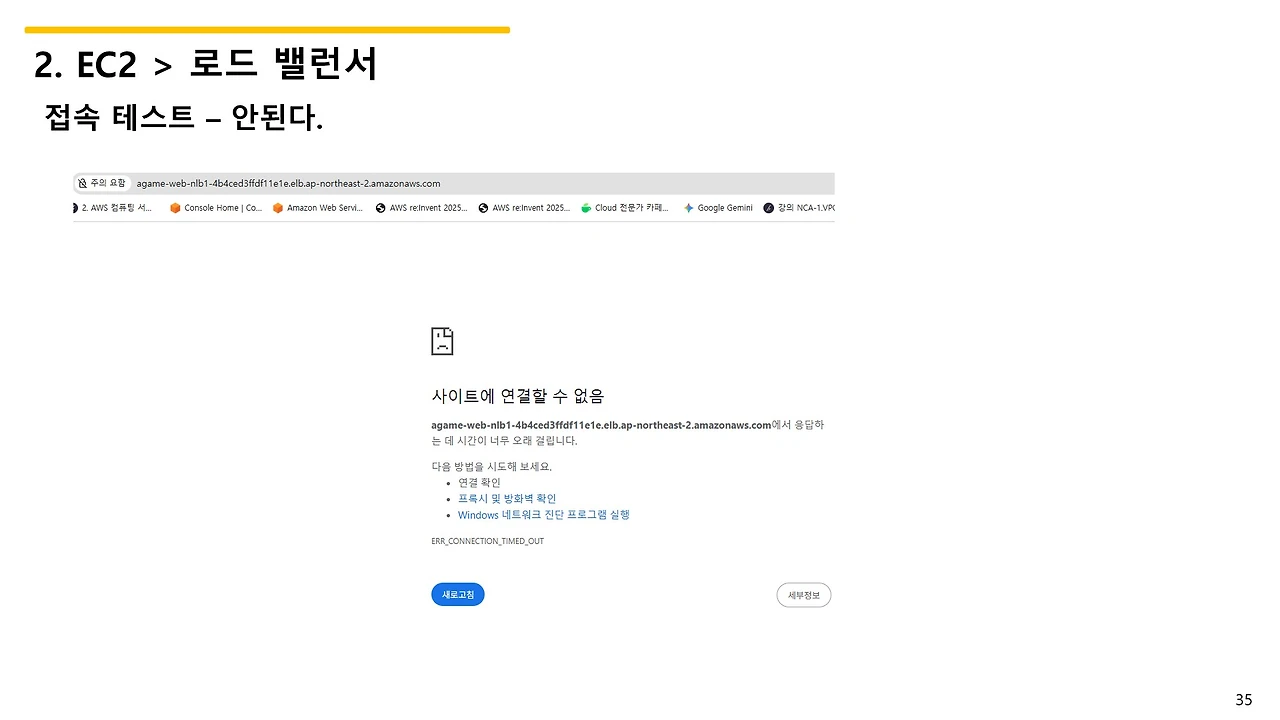The image size is (1280, 720).
Task: Click the 사이트에 연결할 수 없음 heading
Action: click(x=517, y=395)
